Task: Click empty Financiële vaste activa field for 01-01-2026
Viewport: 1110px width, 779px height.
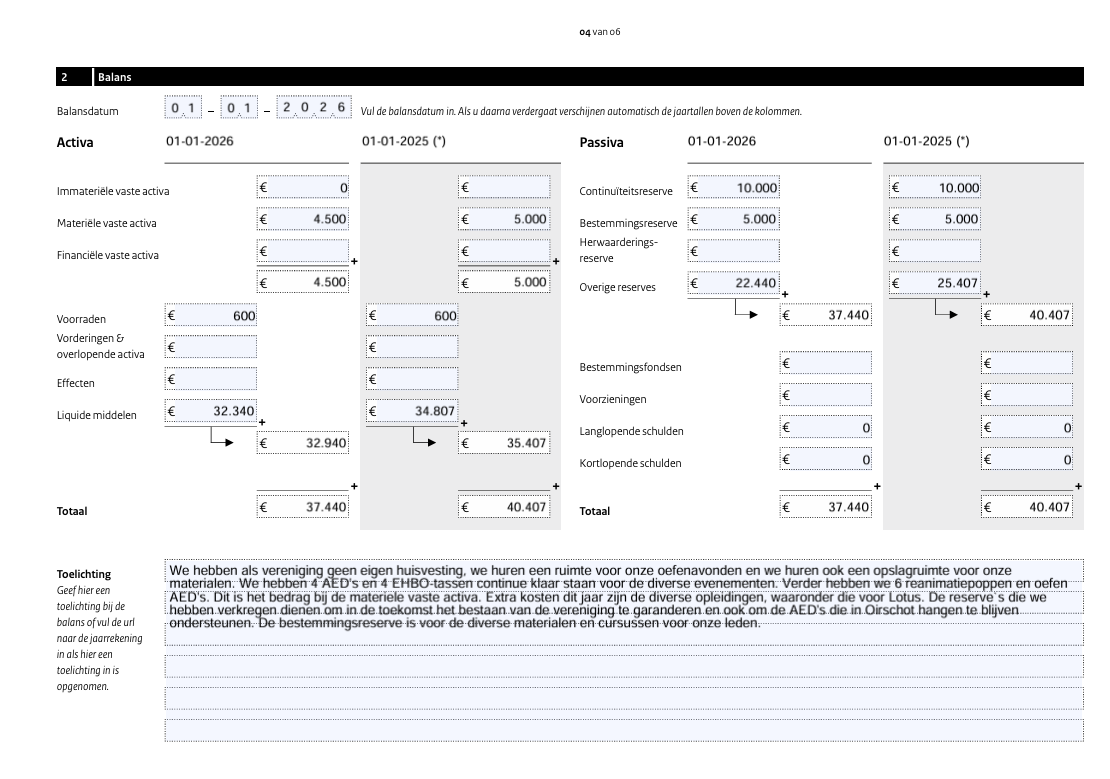Action: (303, 251)
